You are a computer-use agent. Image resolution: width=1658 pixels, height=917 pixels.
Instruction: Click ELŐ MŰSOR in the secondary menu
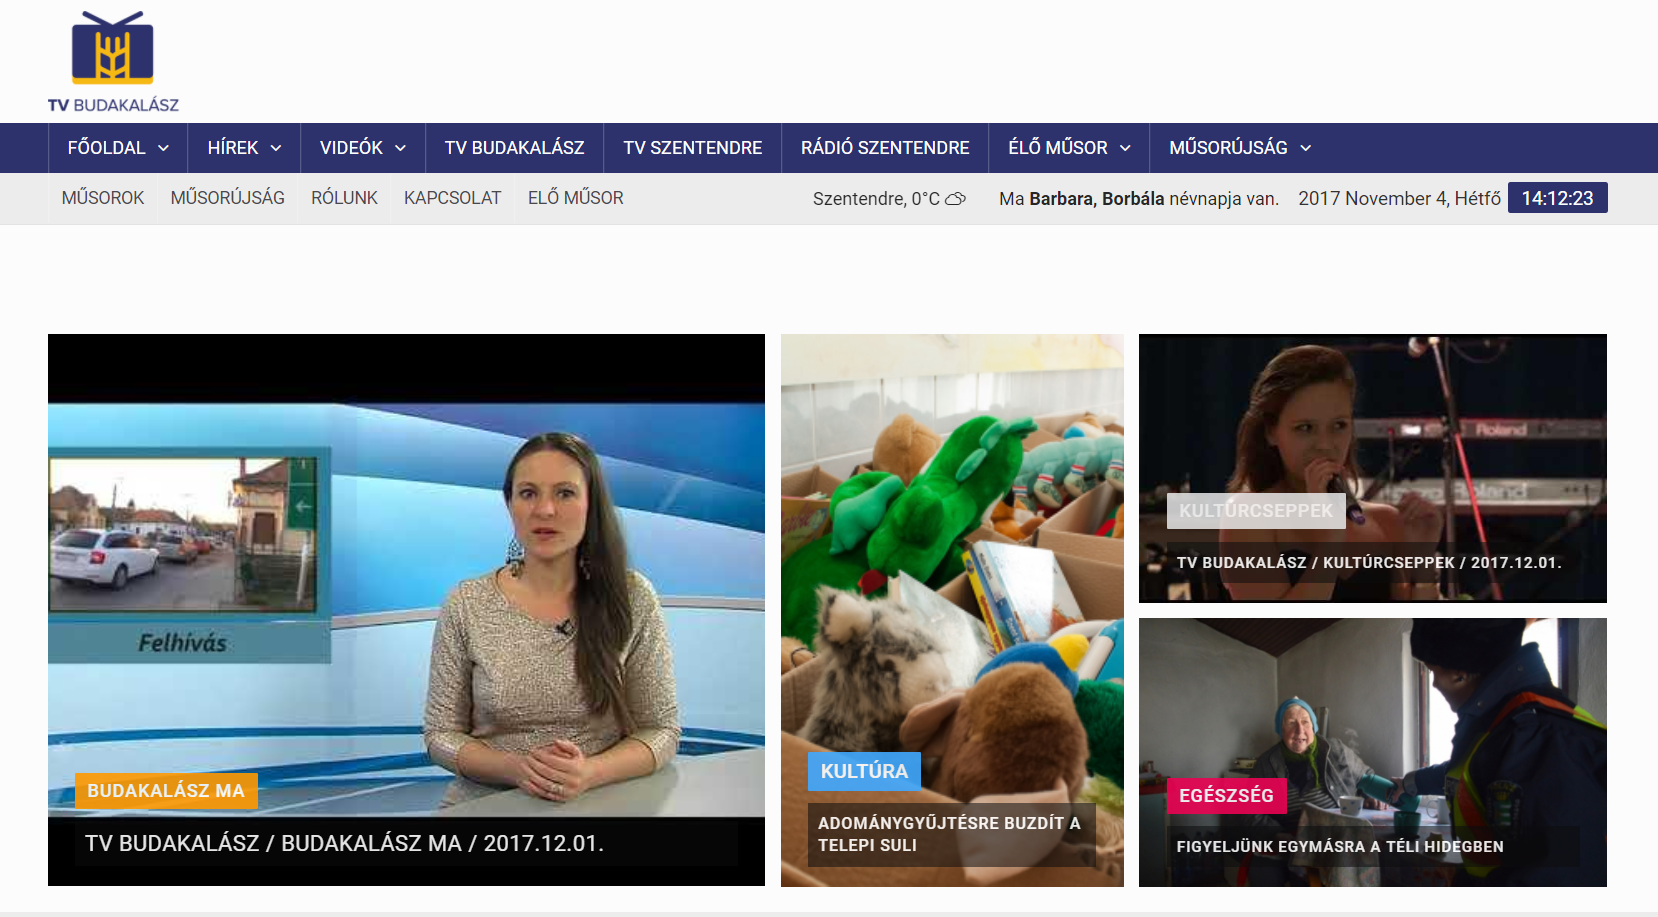[575, 198]
